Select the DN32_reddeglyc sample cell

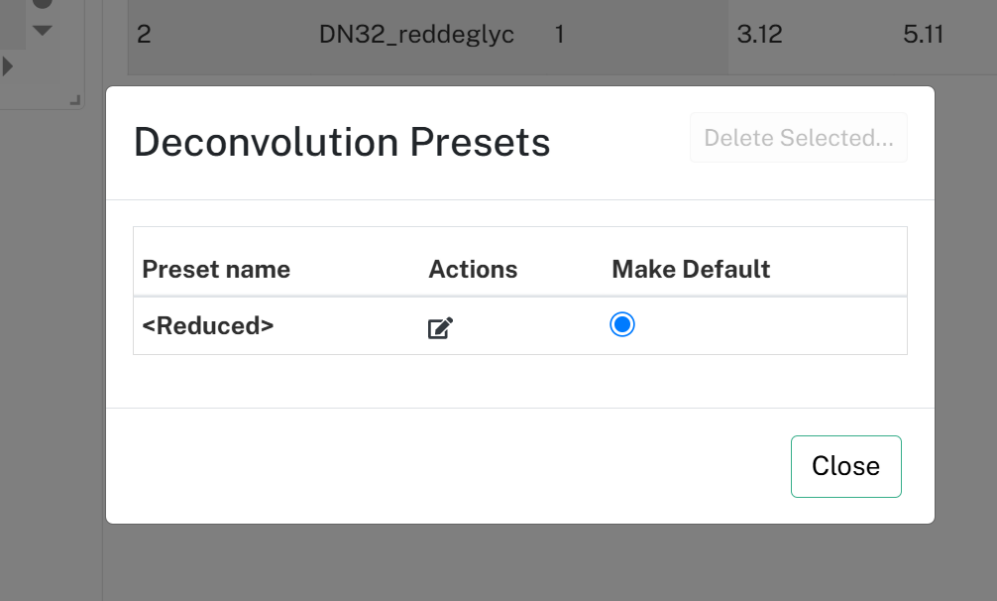(x=416, y=34)
